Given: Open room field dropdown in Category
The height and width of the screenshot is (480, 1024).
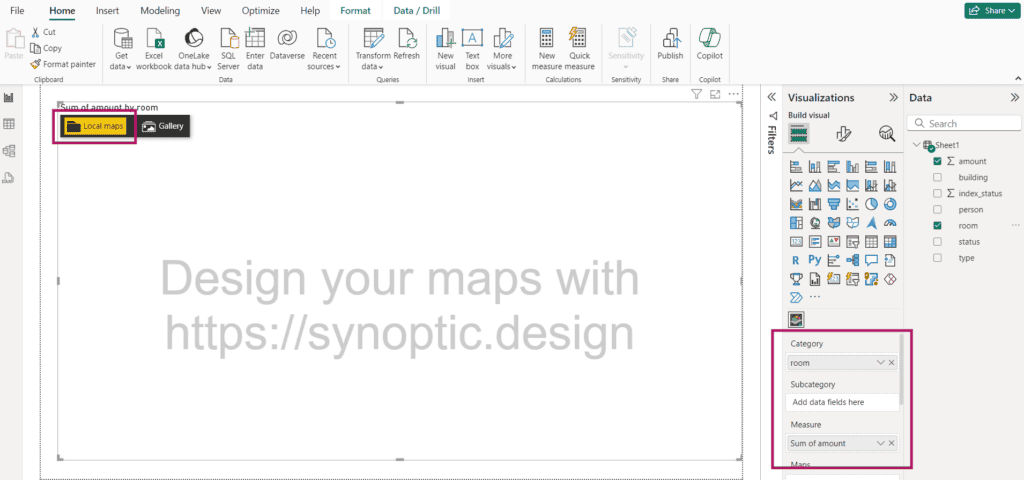Looking at the screenshot, I should coord(880,363).
